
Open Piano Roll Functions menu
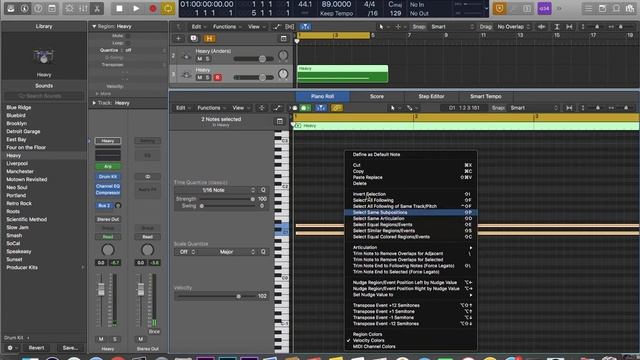point(211,108)
